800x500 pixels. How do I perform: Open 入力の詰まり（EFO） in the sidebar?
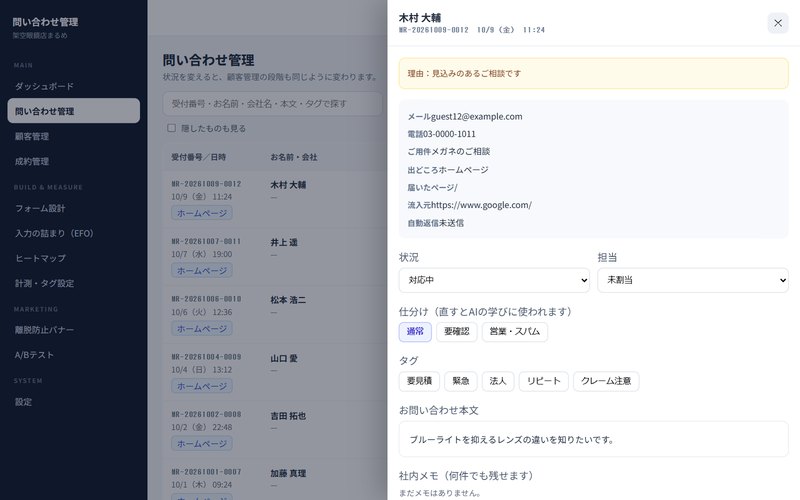coord(73,233)
